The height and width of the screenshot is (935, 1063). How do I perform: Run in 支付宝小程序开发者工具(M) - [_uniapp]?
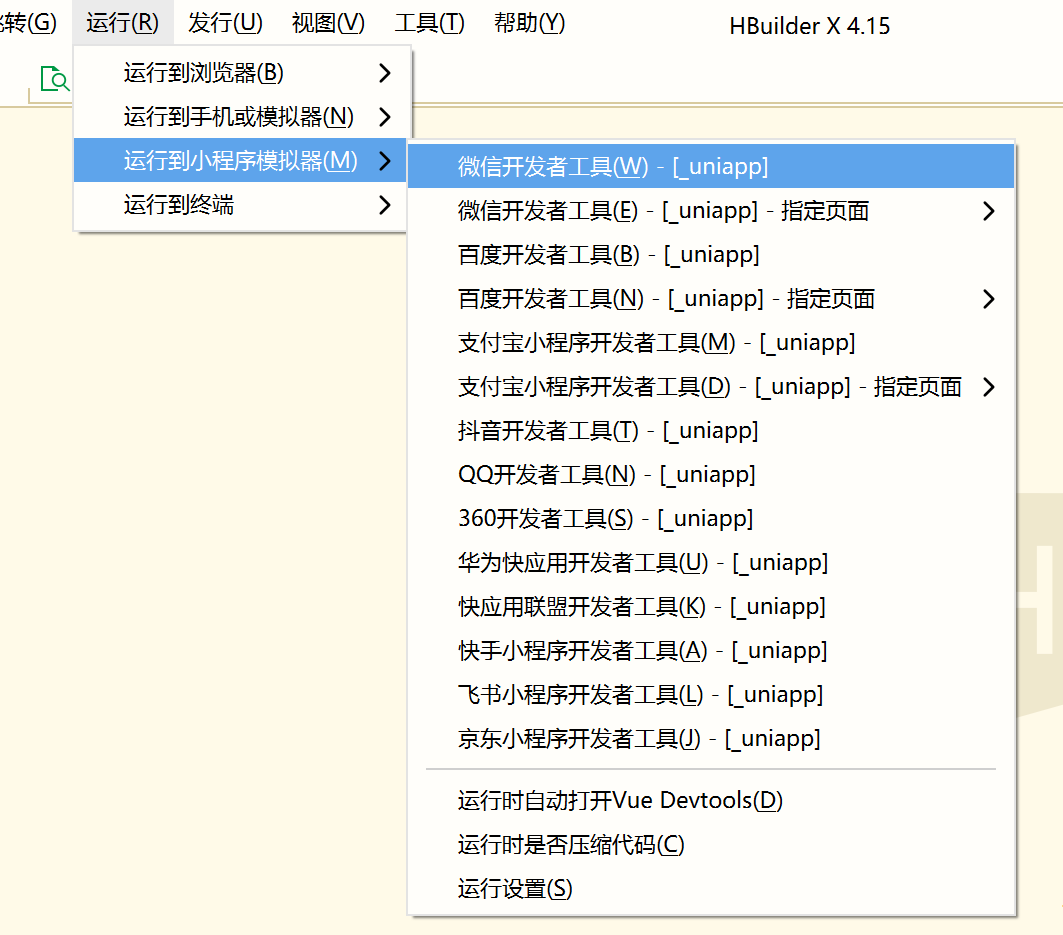click(x=710, y=342)
